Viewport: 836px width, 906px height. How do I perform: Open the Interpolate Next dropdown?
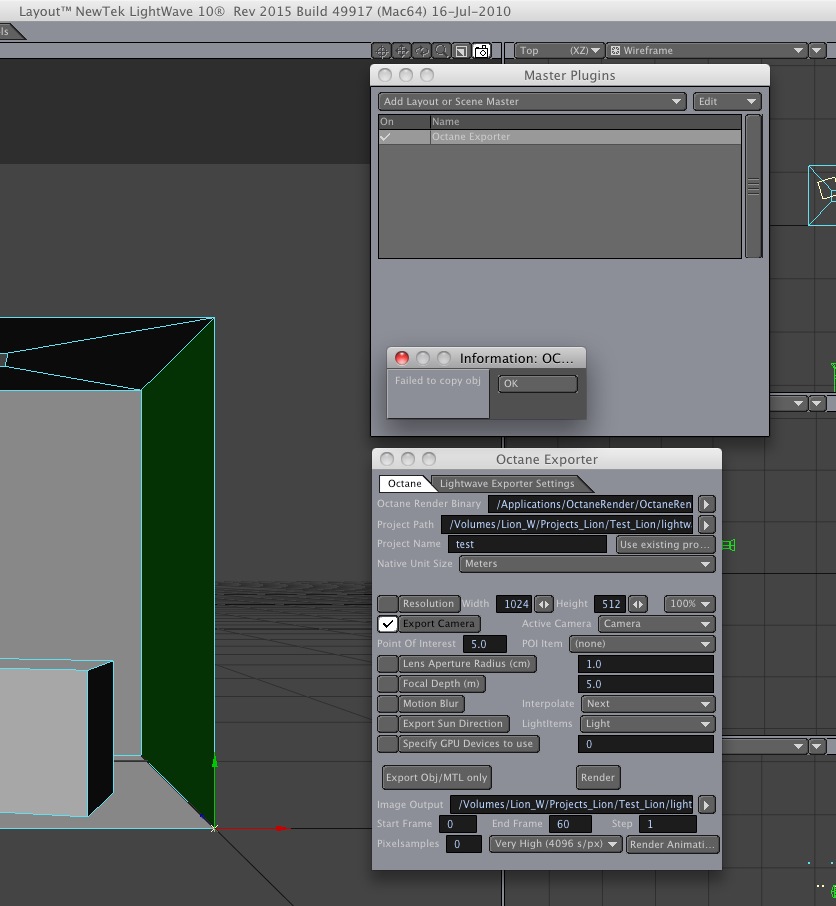[x=648, y=704]
